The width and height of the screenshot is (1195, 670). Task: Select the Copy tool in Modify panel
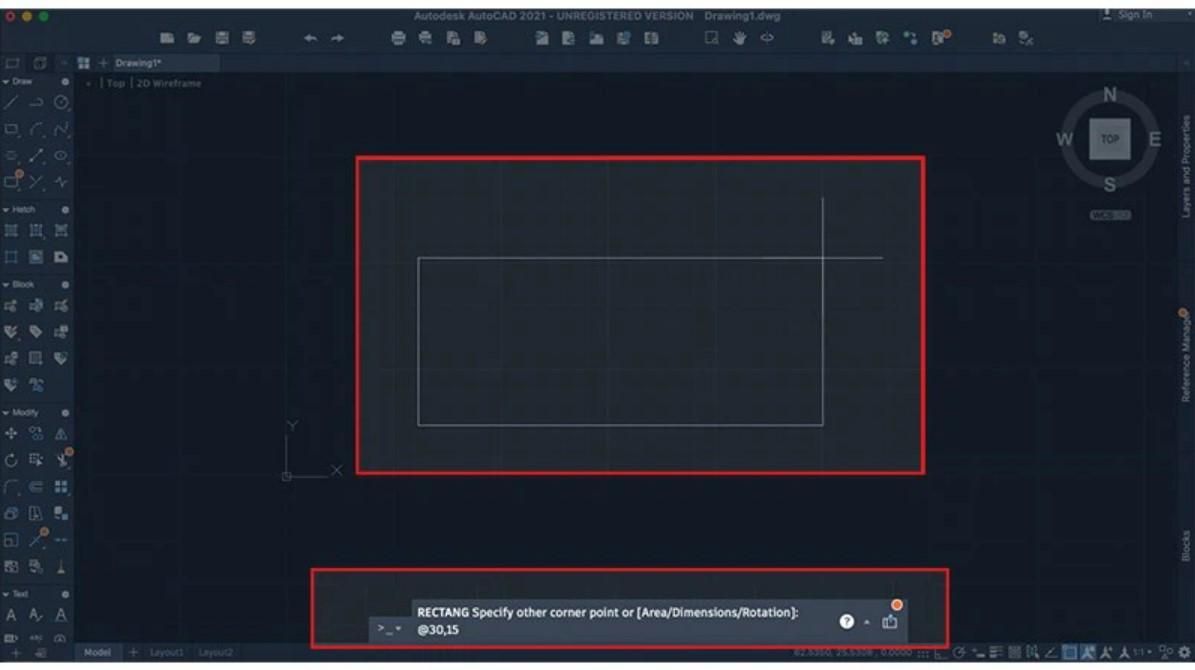tap(36, 434)
